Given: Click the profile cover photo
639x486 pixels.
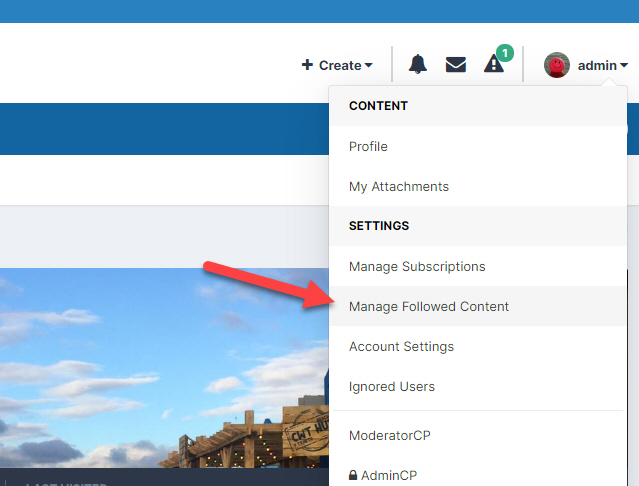Looking at the screenshot, I should click(164, 367).
